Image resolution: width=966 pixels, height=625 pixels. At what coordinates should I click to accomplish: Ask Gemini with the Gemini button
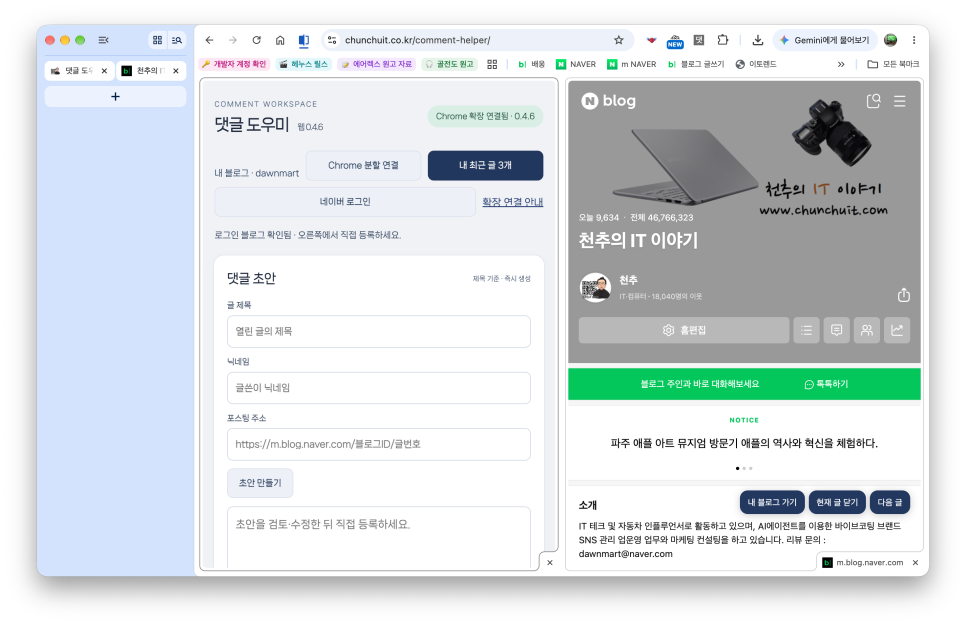click(825, 40)
